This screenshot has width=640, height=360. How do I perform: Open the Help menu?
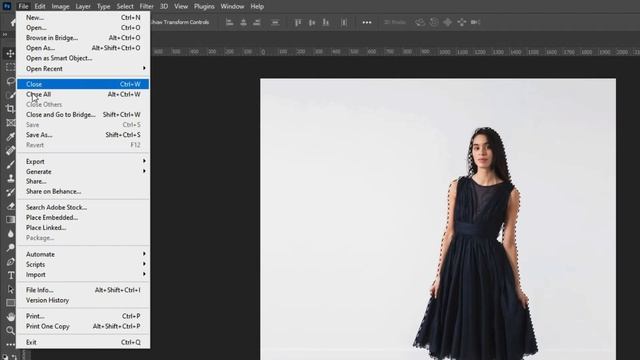(x=257, y=7)
